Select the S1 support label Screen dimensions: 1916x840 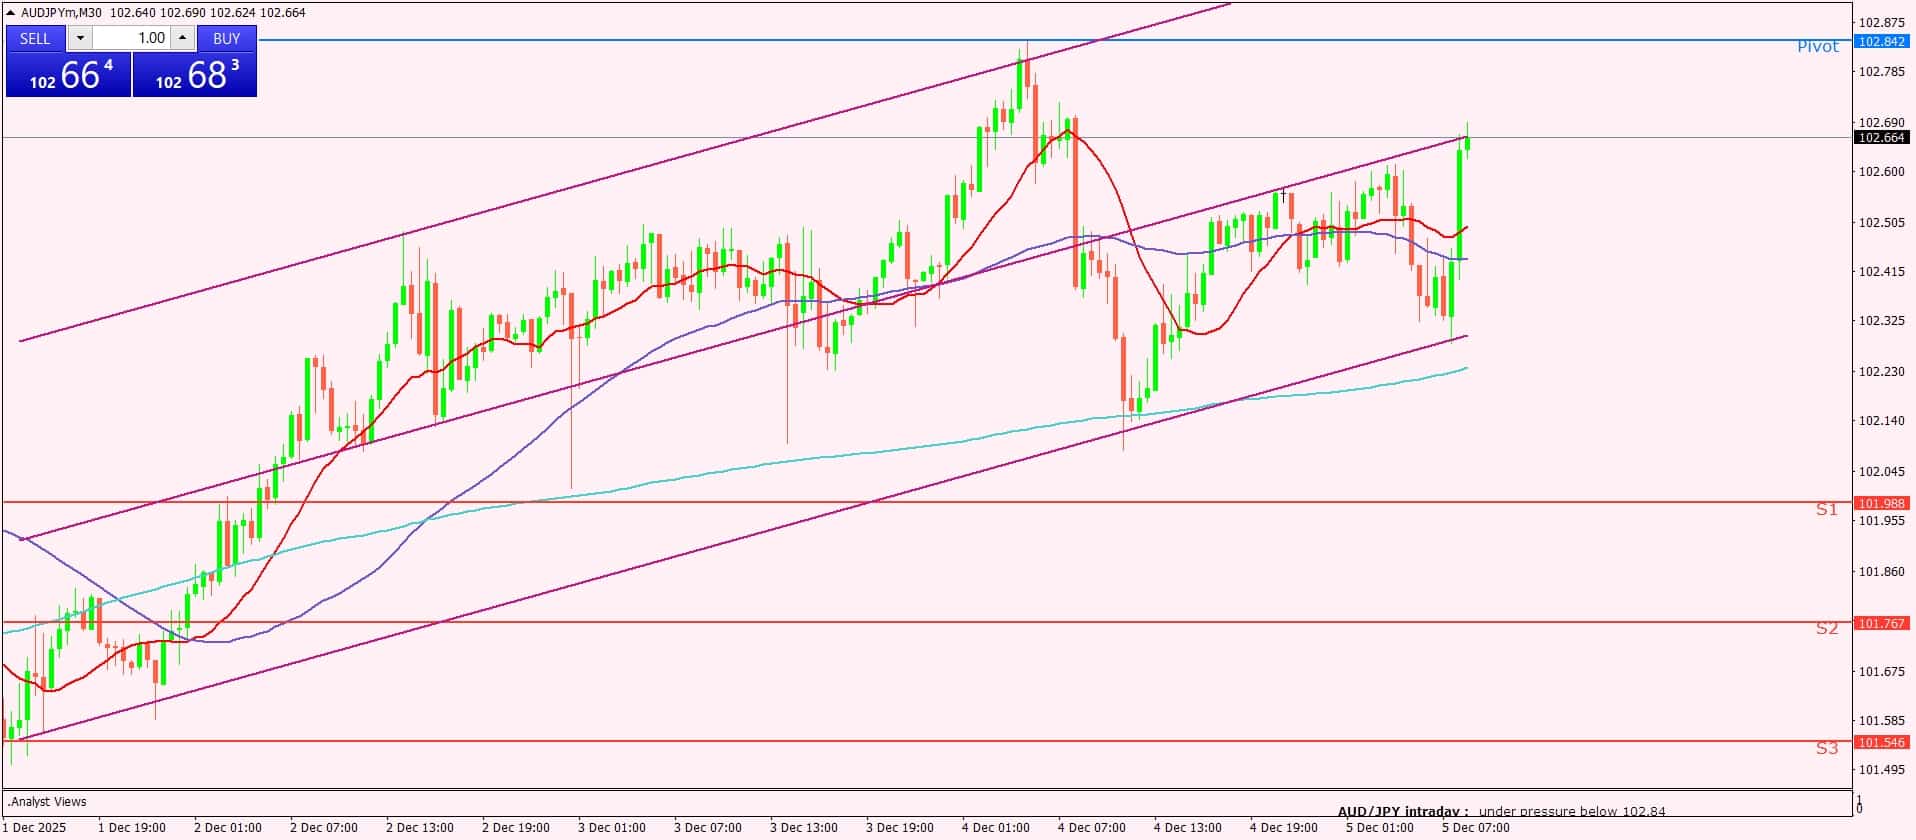tap(1826, 510)
